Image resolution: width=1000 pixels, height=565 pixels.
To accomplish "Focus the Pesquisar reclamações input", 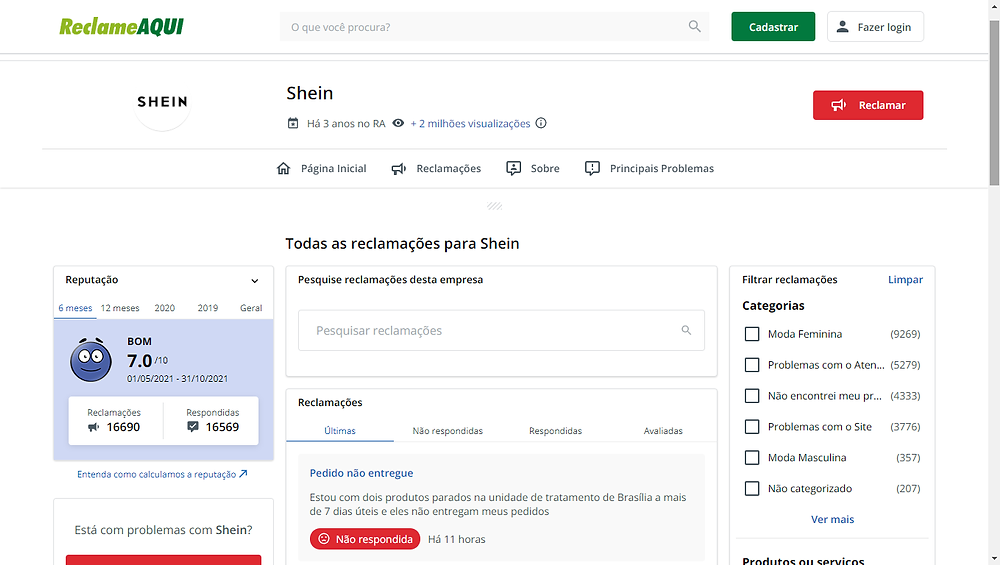I will point(501,330).
